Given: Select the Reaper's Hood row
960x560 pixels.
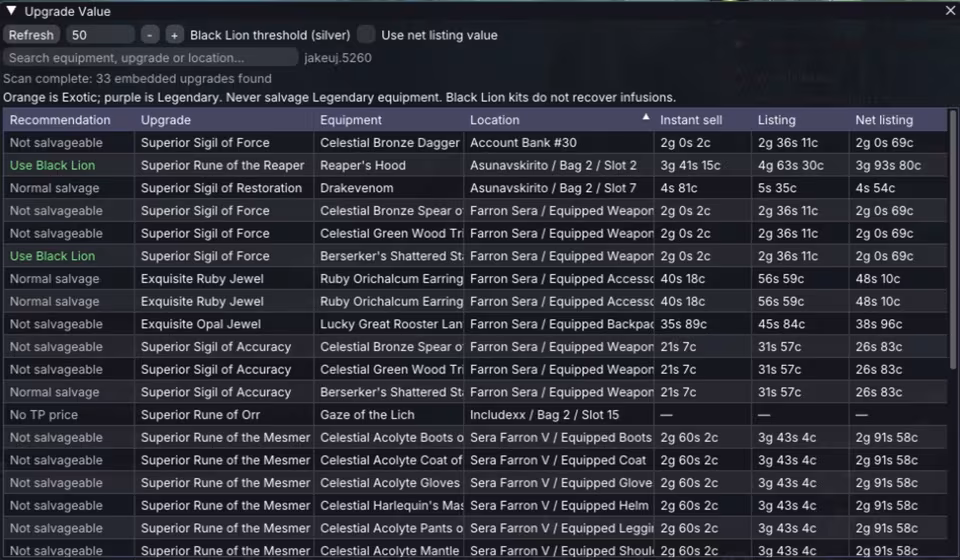Looking at the screenshot, I should click(475, 165).
